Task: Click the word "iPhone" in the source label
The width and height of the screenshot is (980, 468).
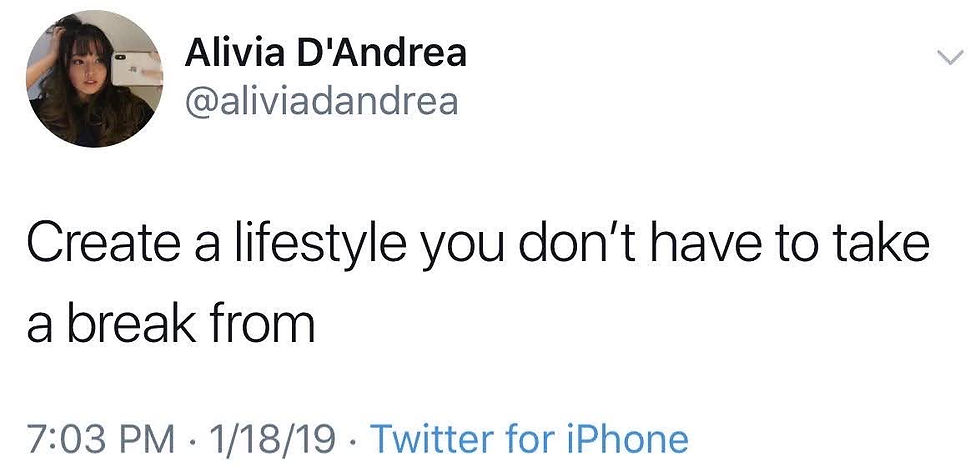Action: click(x=629, y=438)
